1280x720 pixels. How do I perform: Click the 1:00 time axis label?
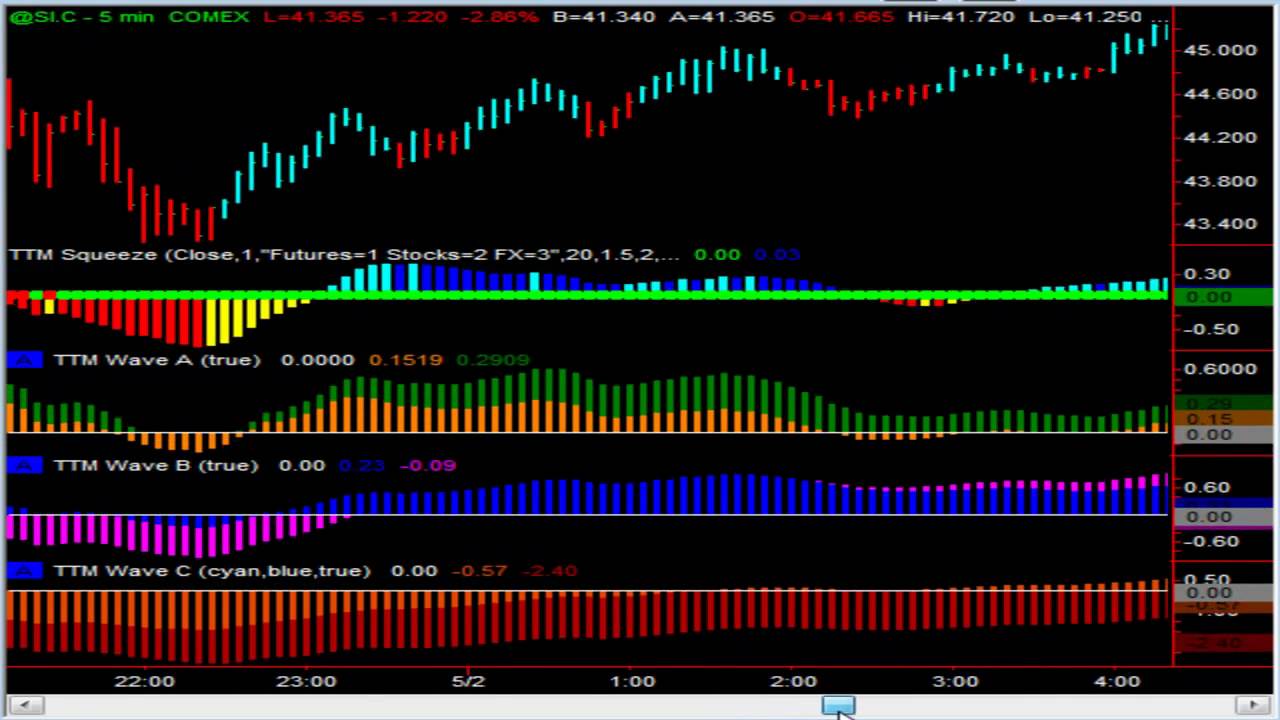[x=632, y=681]
